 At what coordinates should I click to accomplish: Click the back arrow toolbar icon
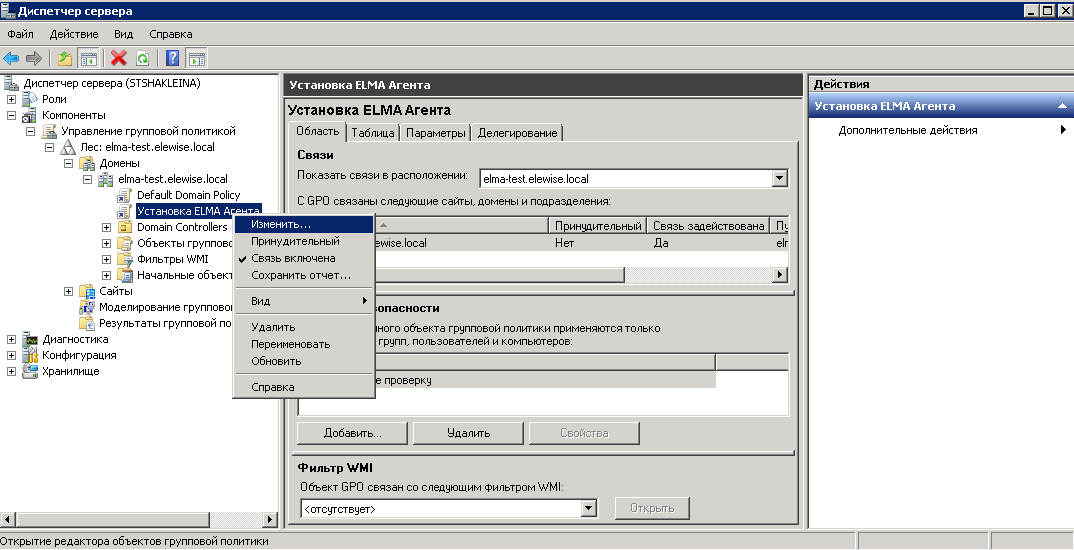pyautogui.click(x=12, y=58)
